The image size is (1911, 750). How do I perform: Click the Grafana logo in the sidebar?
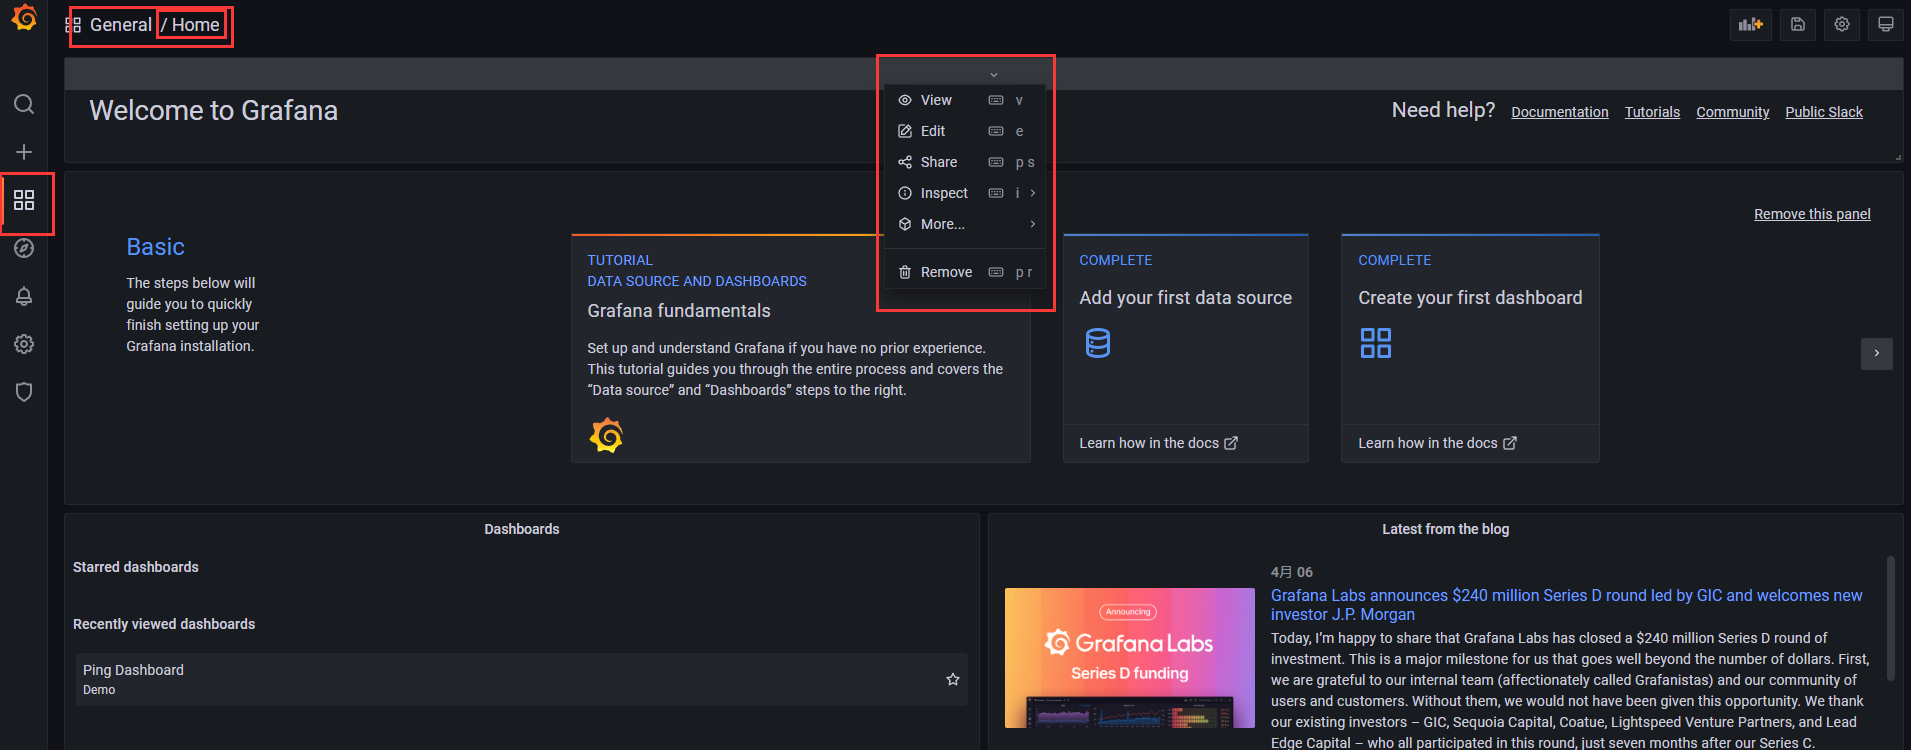[x=24, y=18]
